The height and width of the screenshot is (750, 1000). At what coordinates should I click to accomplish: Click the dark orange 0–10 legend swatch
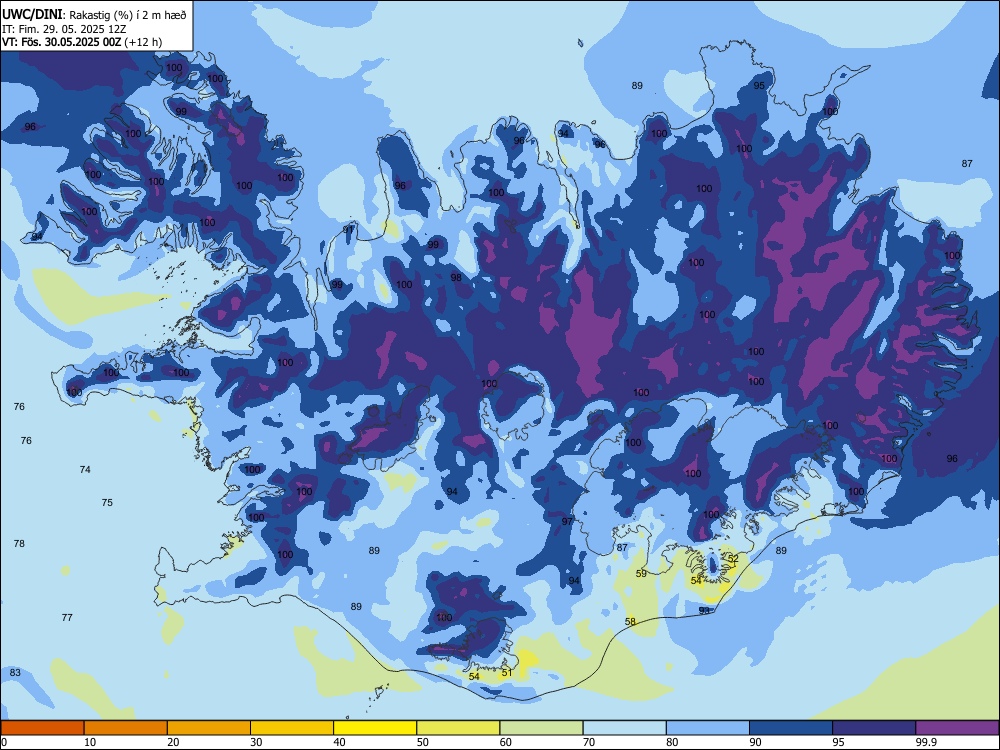click(42, 728)
